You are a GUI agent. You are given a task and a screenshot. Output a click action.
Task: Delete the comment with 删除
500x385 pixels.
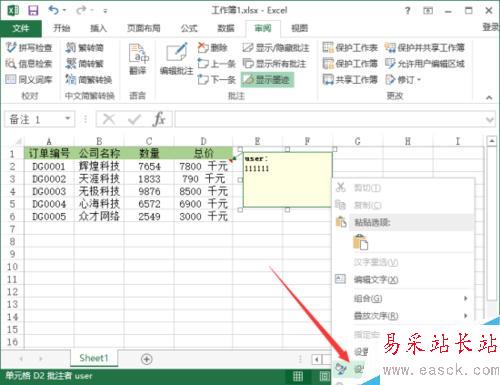[x=213, y=48]
